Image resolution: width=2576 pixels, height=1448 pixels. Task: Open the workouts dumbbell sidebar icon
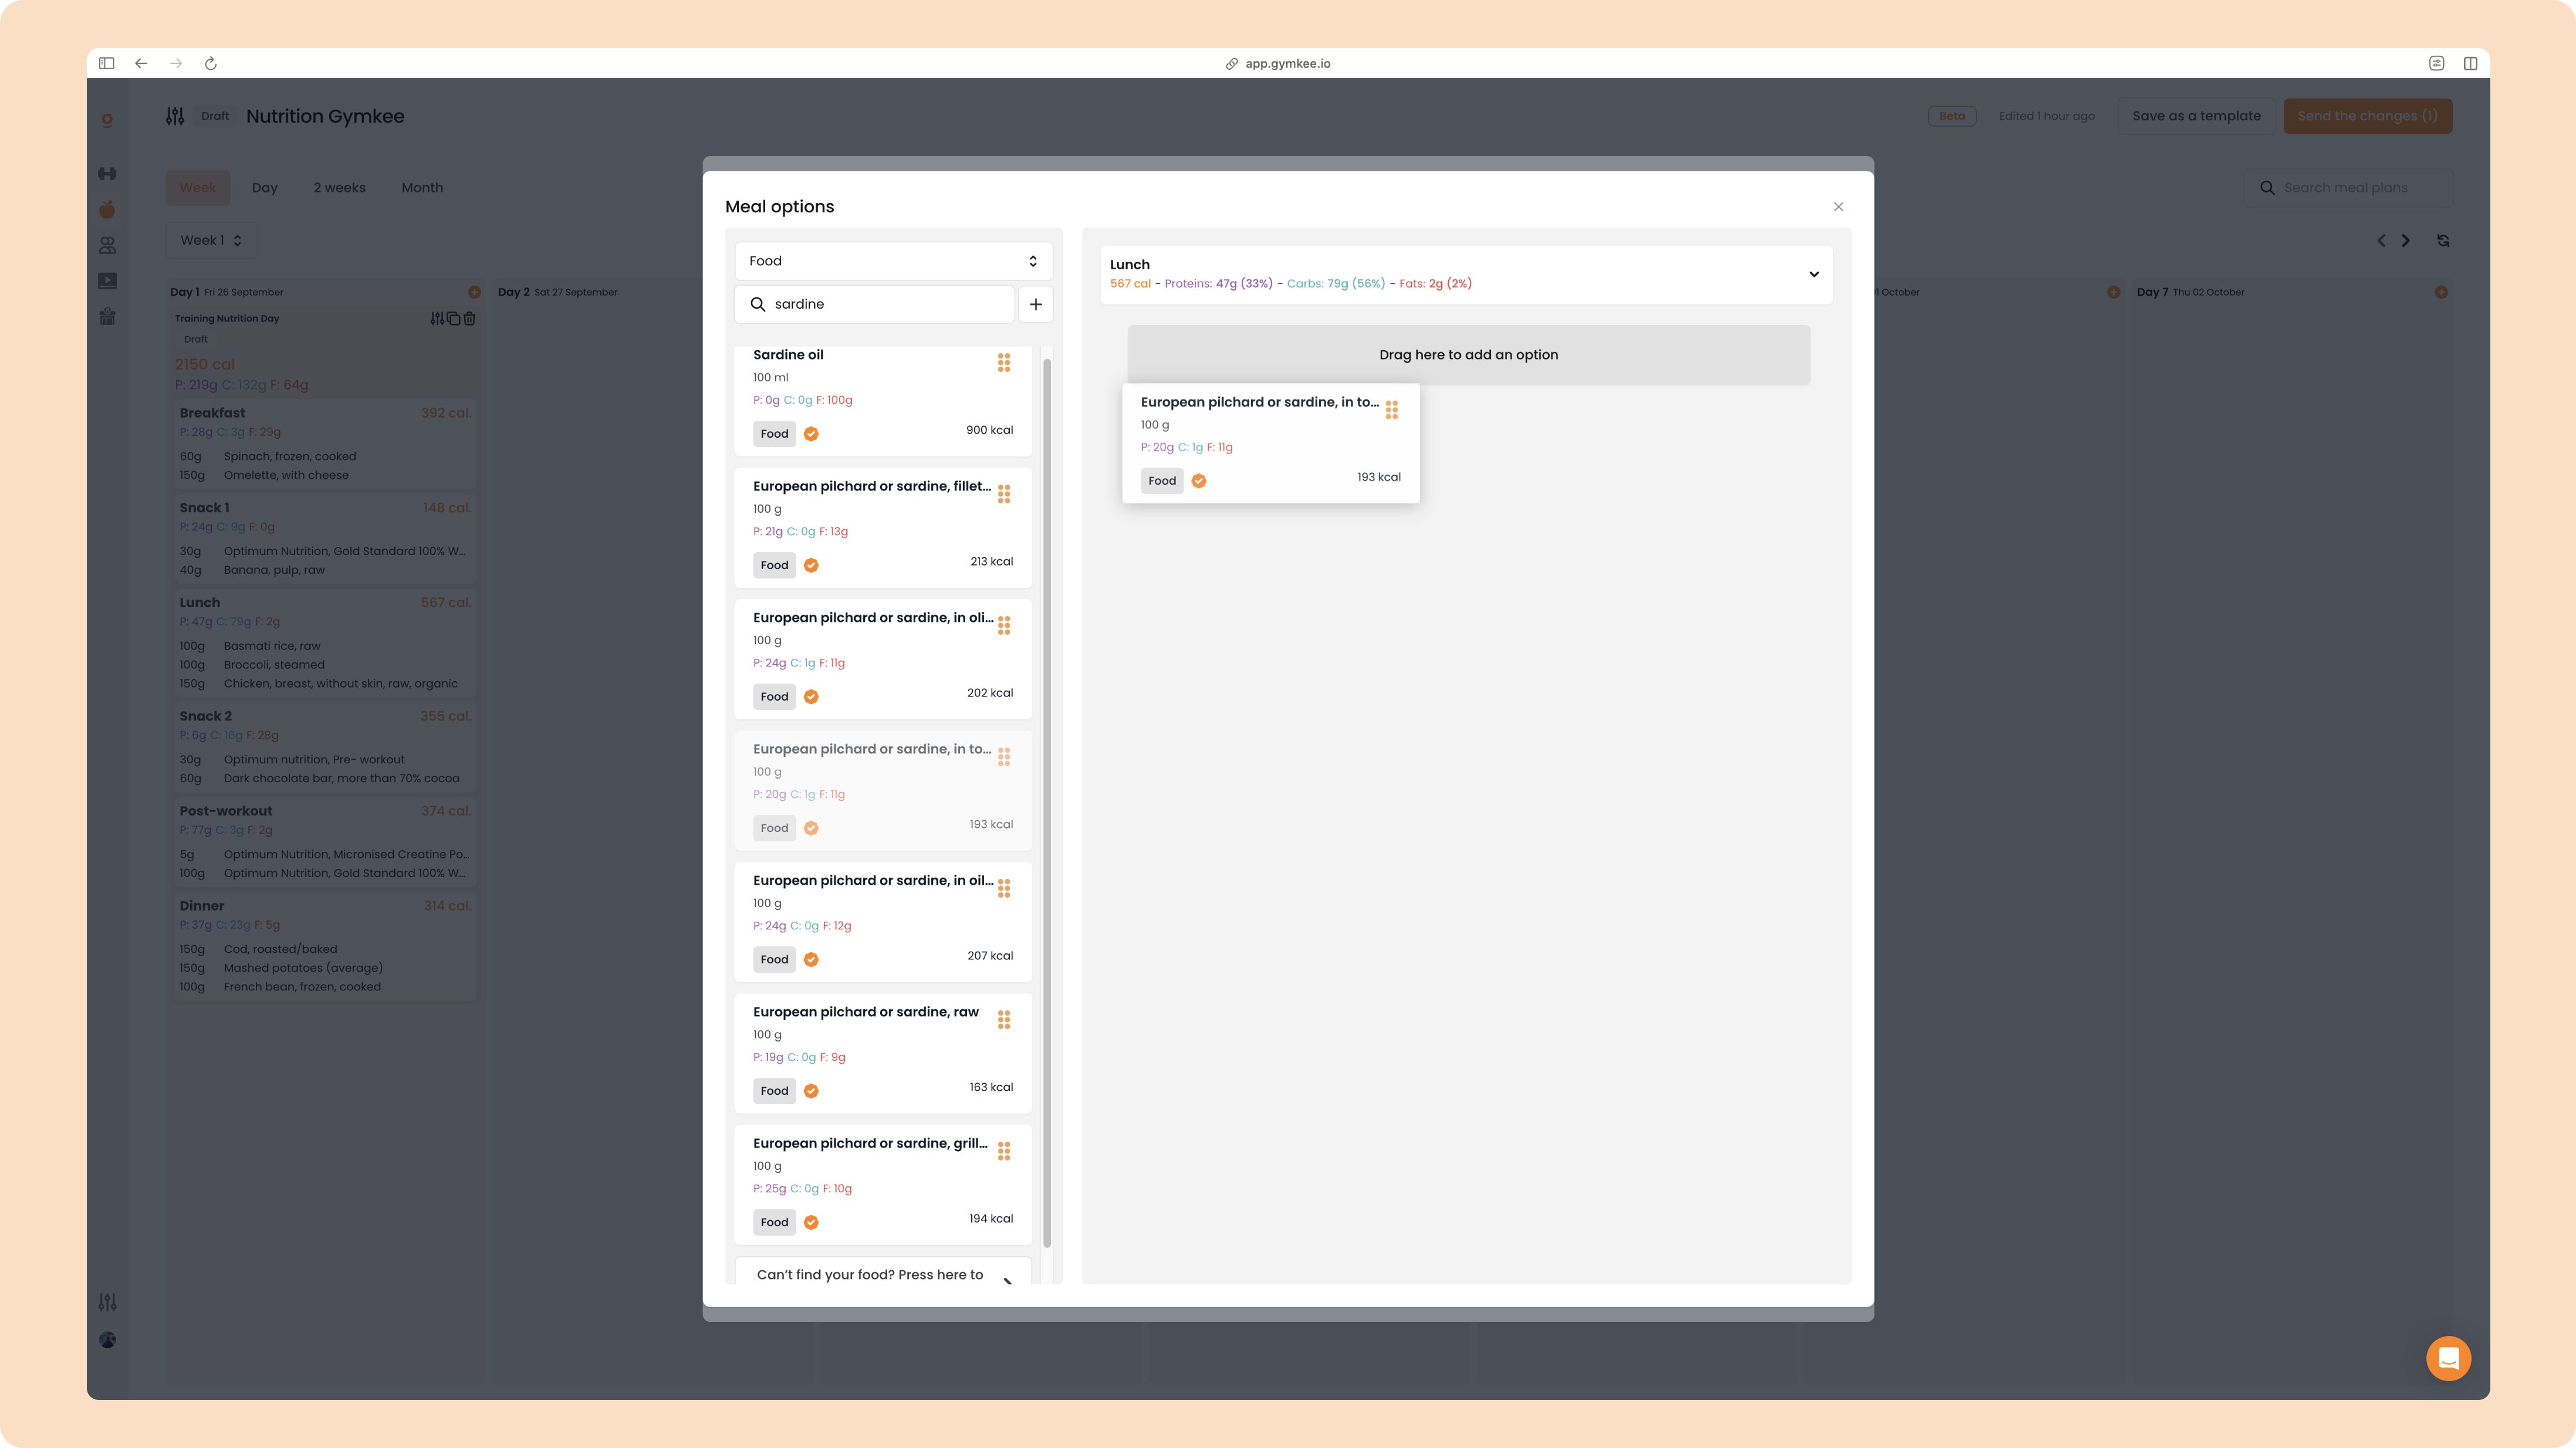pyautogui.click(x=107, y=174)
